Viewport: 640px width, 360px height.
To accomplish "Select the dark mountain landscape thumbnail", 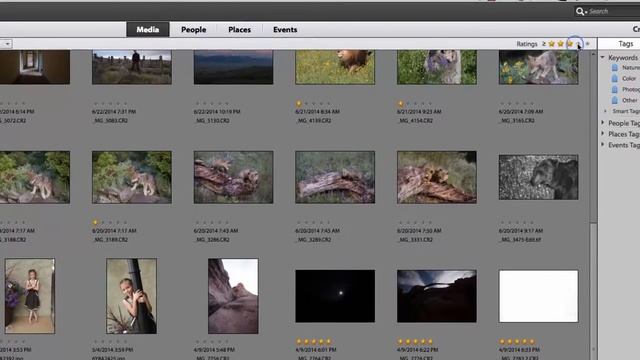I will tap(233, 67).
